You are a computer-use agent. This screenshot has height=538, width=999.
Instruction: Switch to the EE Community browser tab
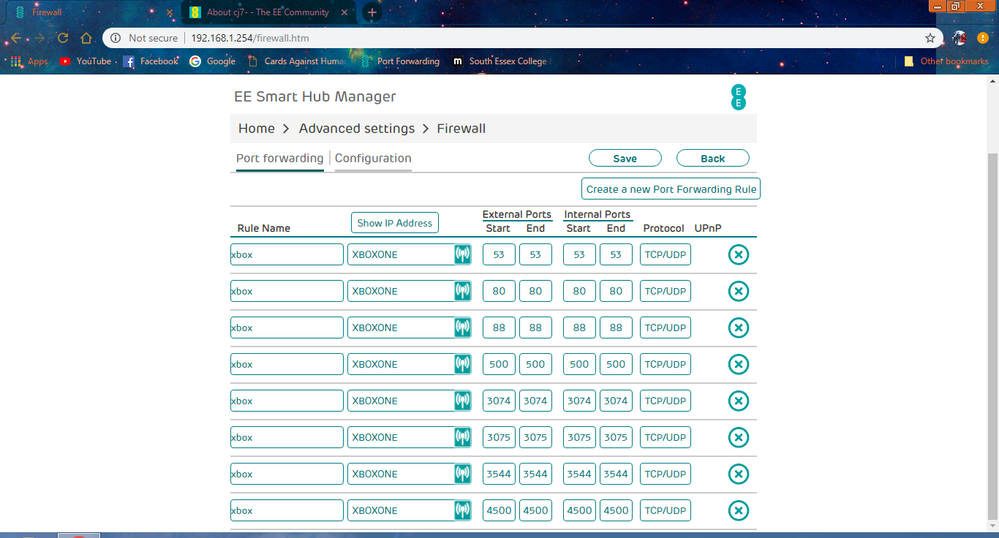267,13
